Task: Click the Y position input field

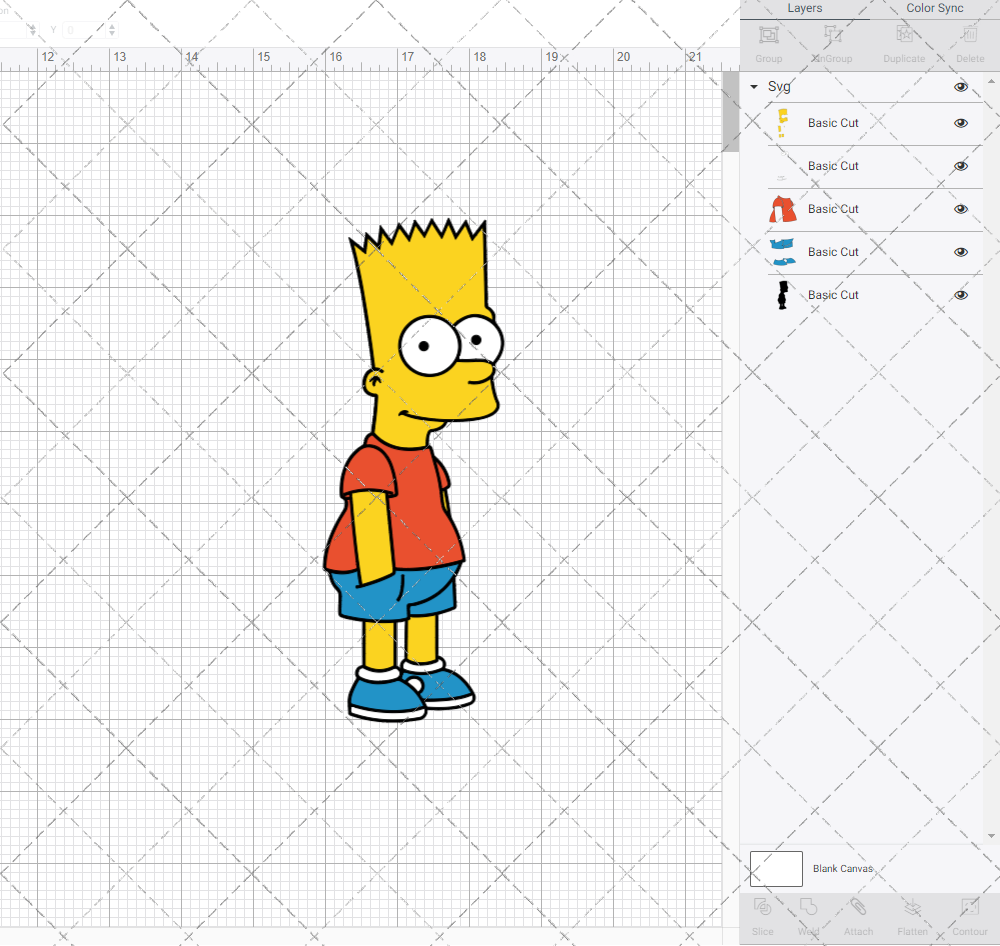Action: point(85,29)
